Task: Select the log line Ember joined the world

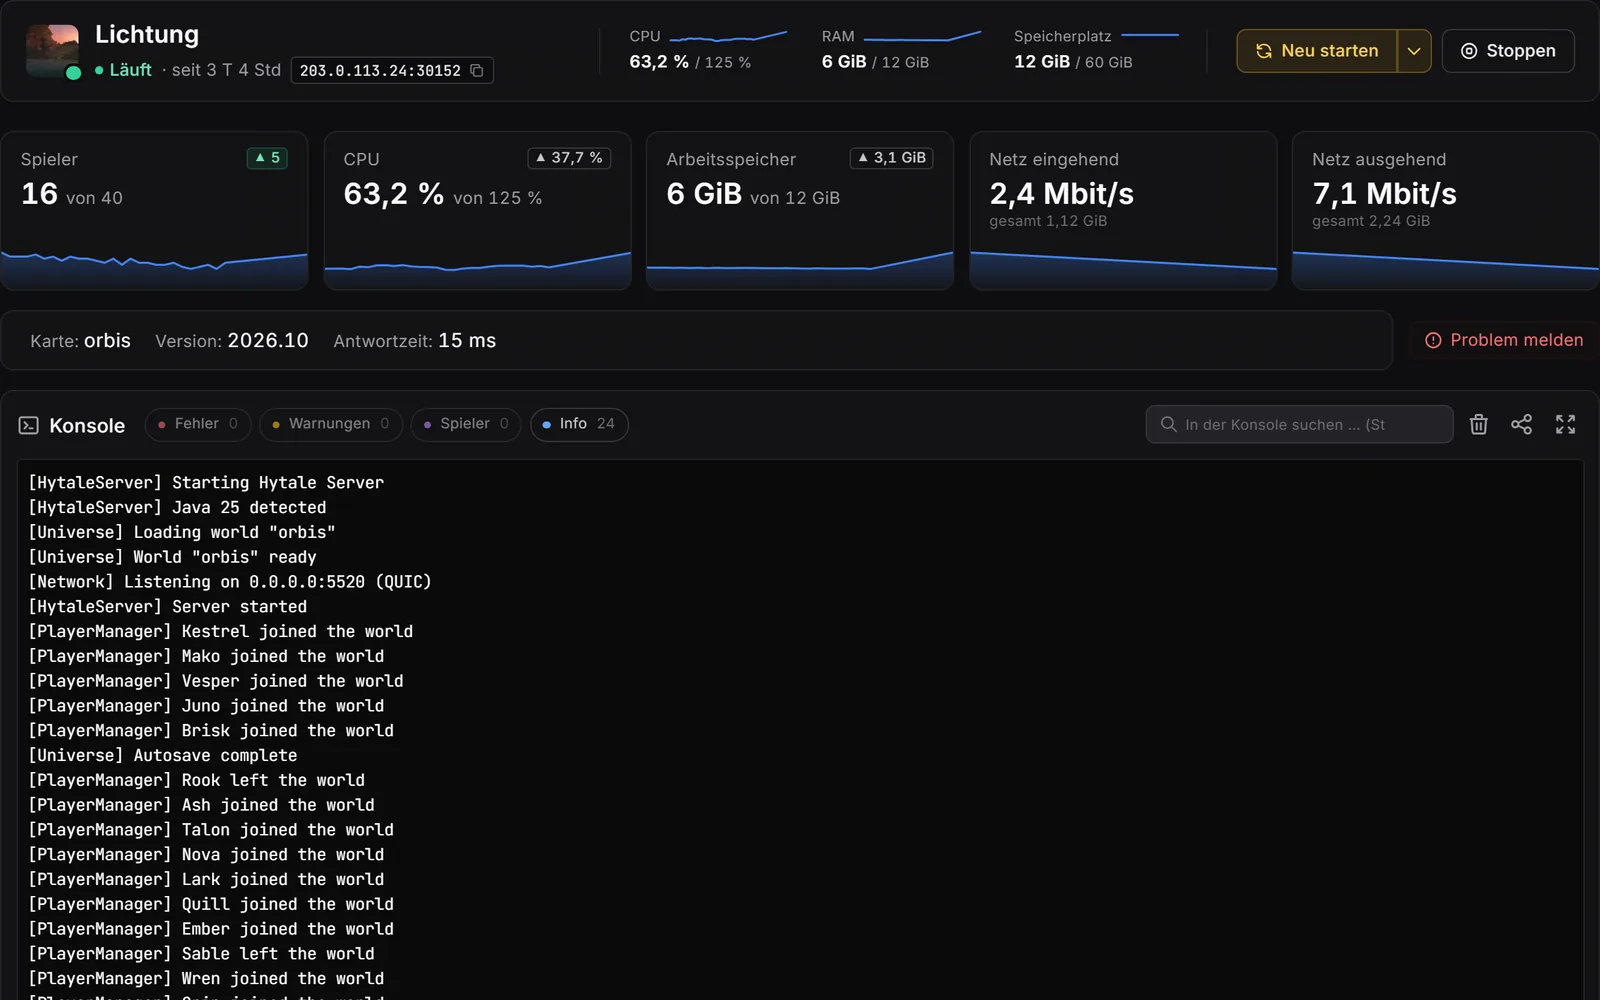Action: (211, 929)
